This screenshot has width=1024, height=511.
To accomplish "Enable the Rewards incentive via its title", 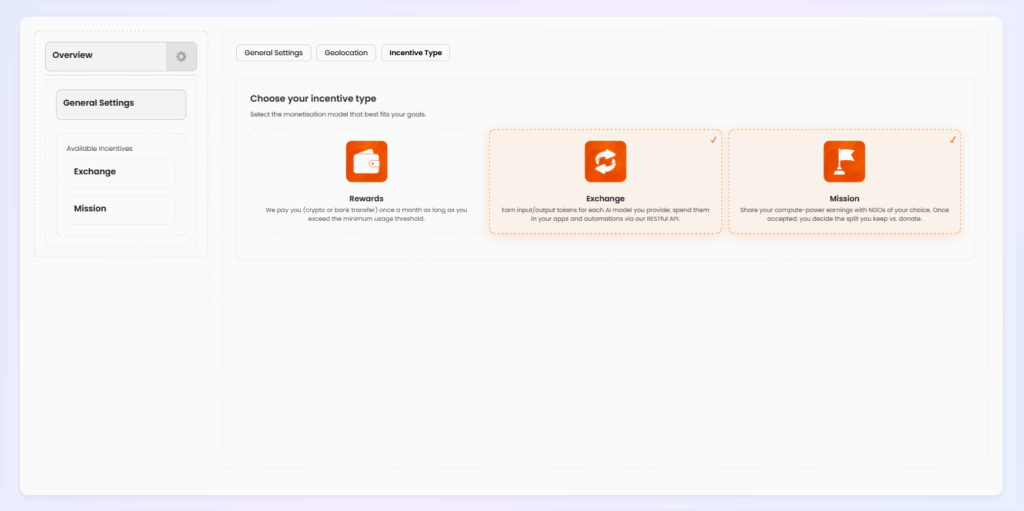I will pos(366,198).
